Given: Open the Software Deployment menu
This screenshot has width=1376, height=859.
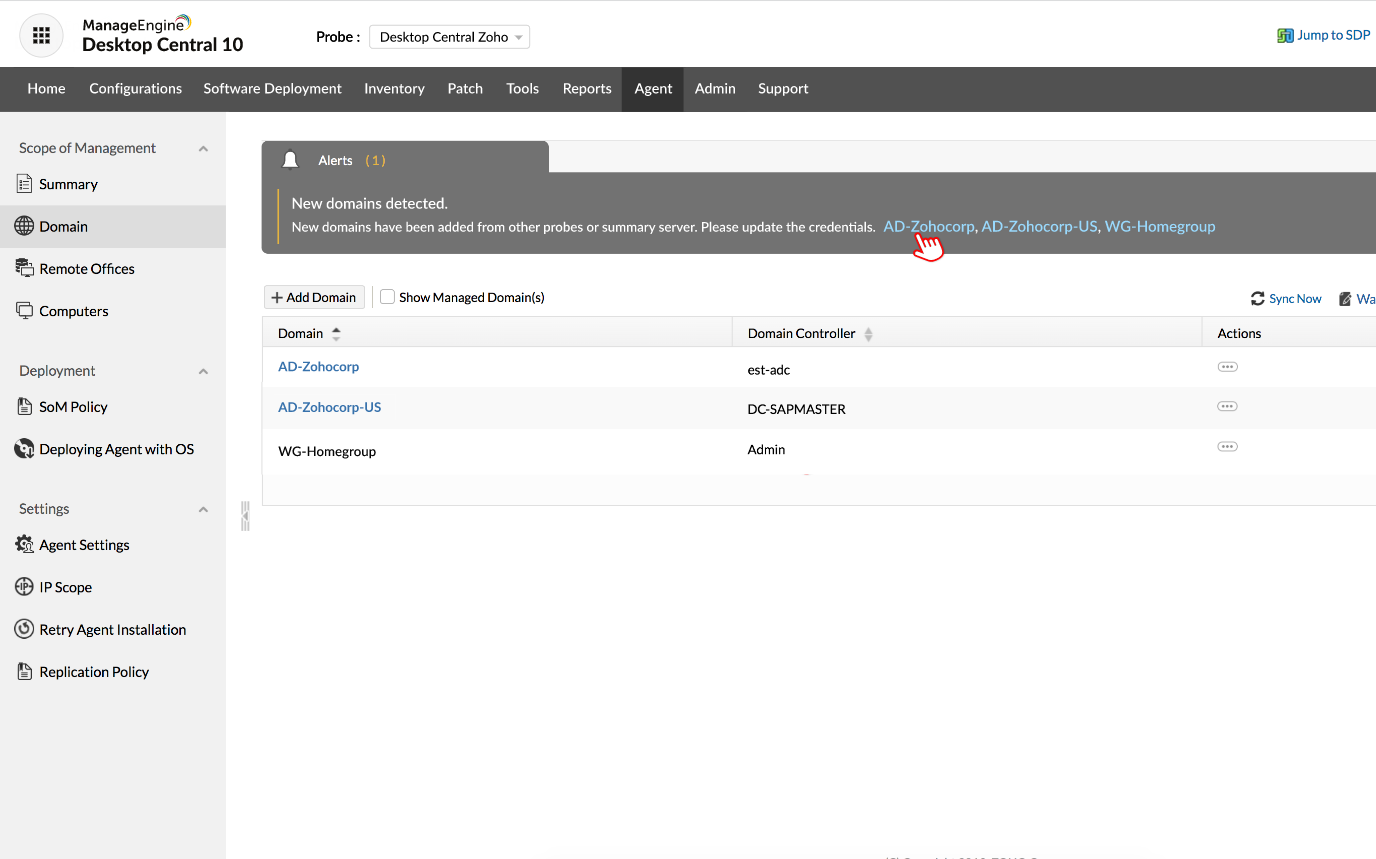Looking at the screenshot, I should tap(272, 89).
